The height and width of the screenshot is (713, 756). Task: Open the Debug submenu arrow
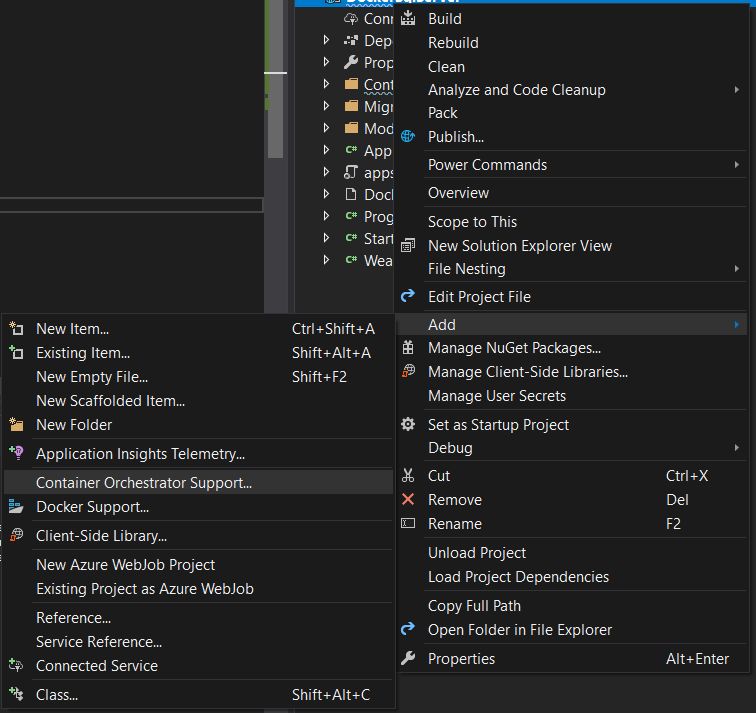(x=737, y=448)
